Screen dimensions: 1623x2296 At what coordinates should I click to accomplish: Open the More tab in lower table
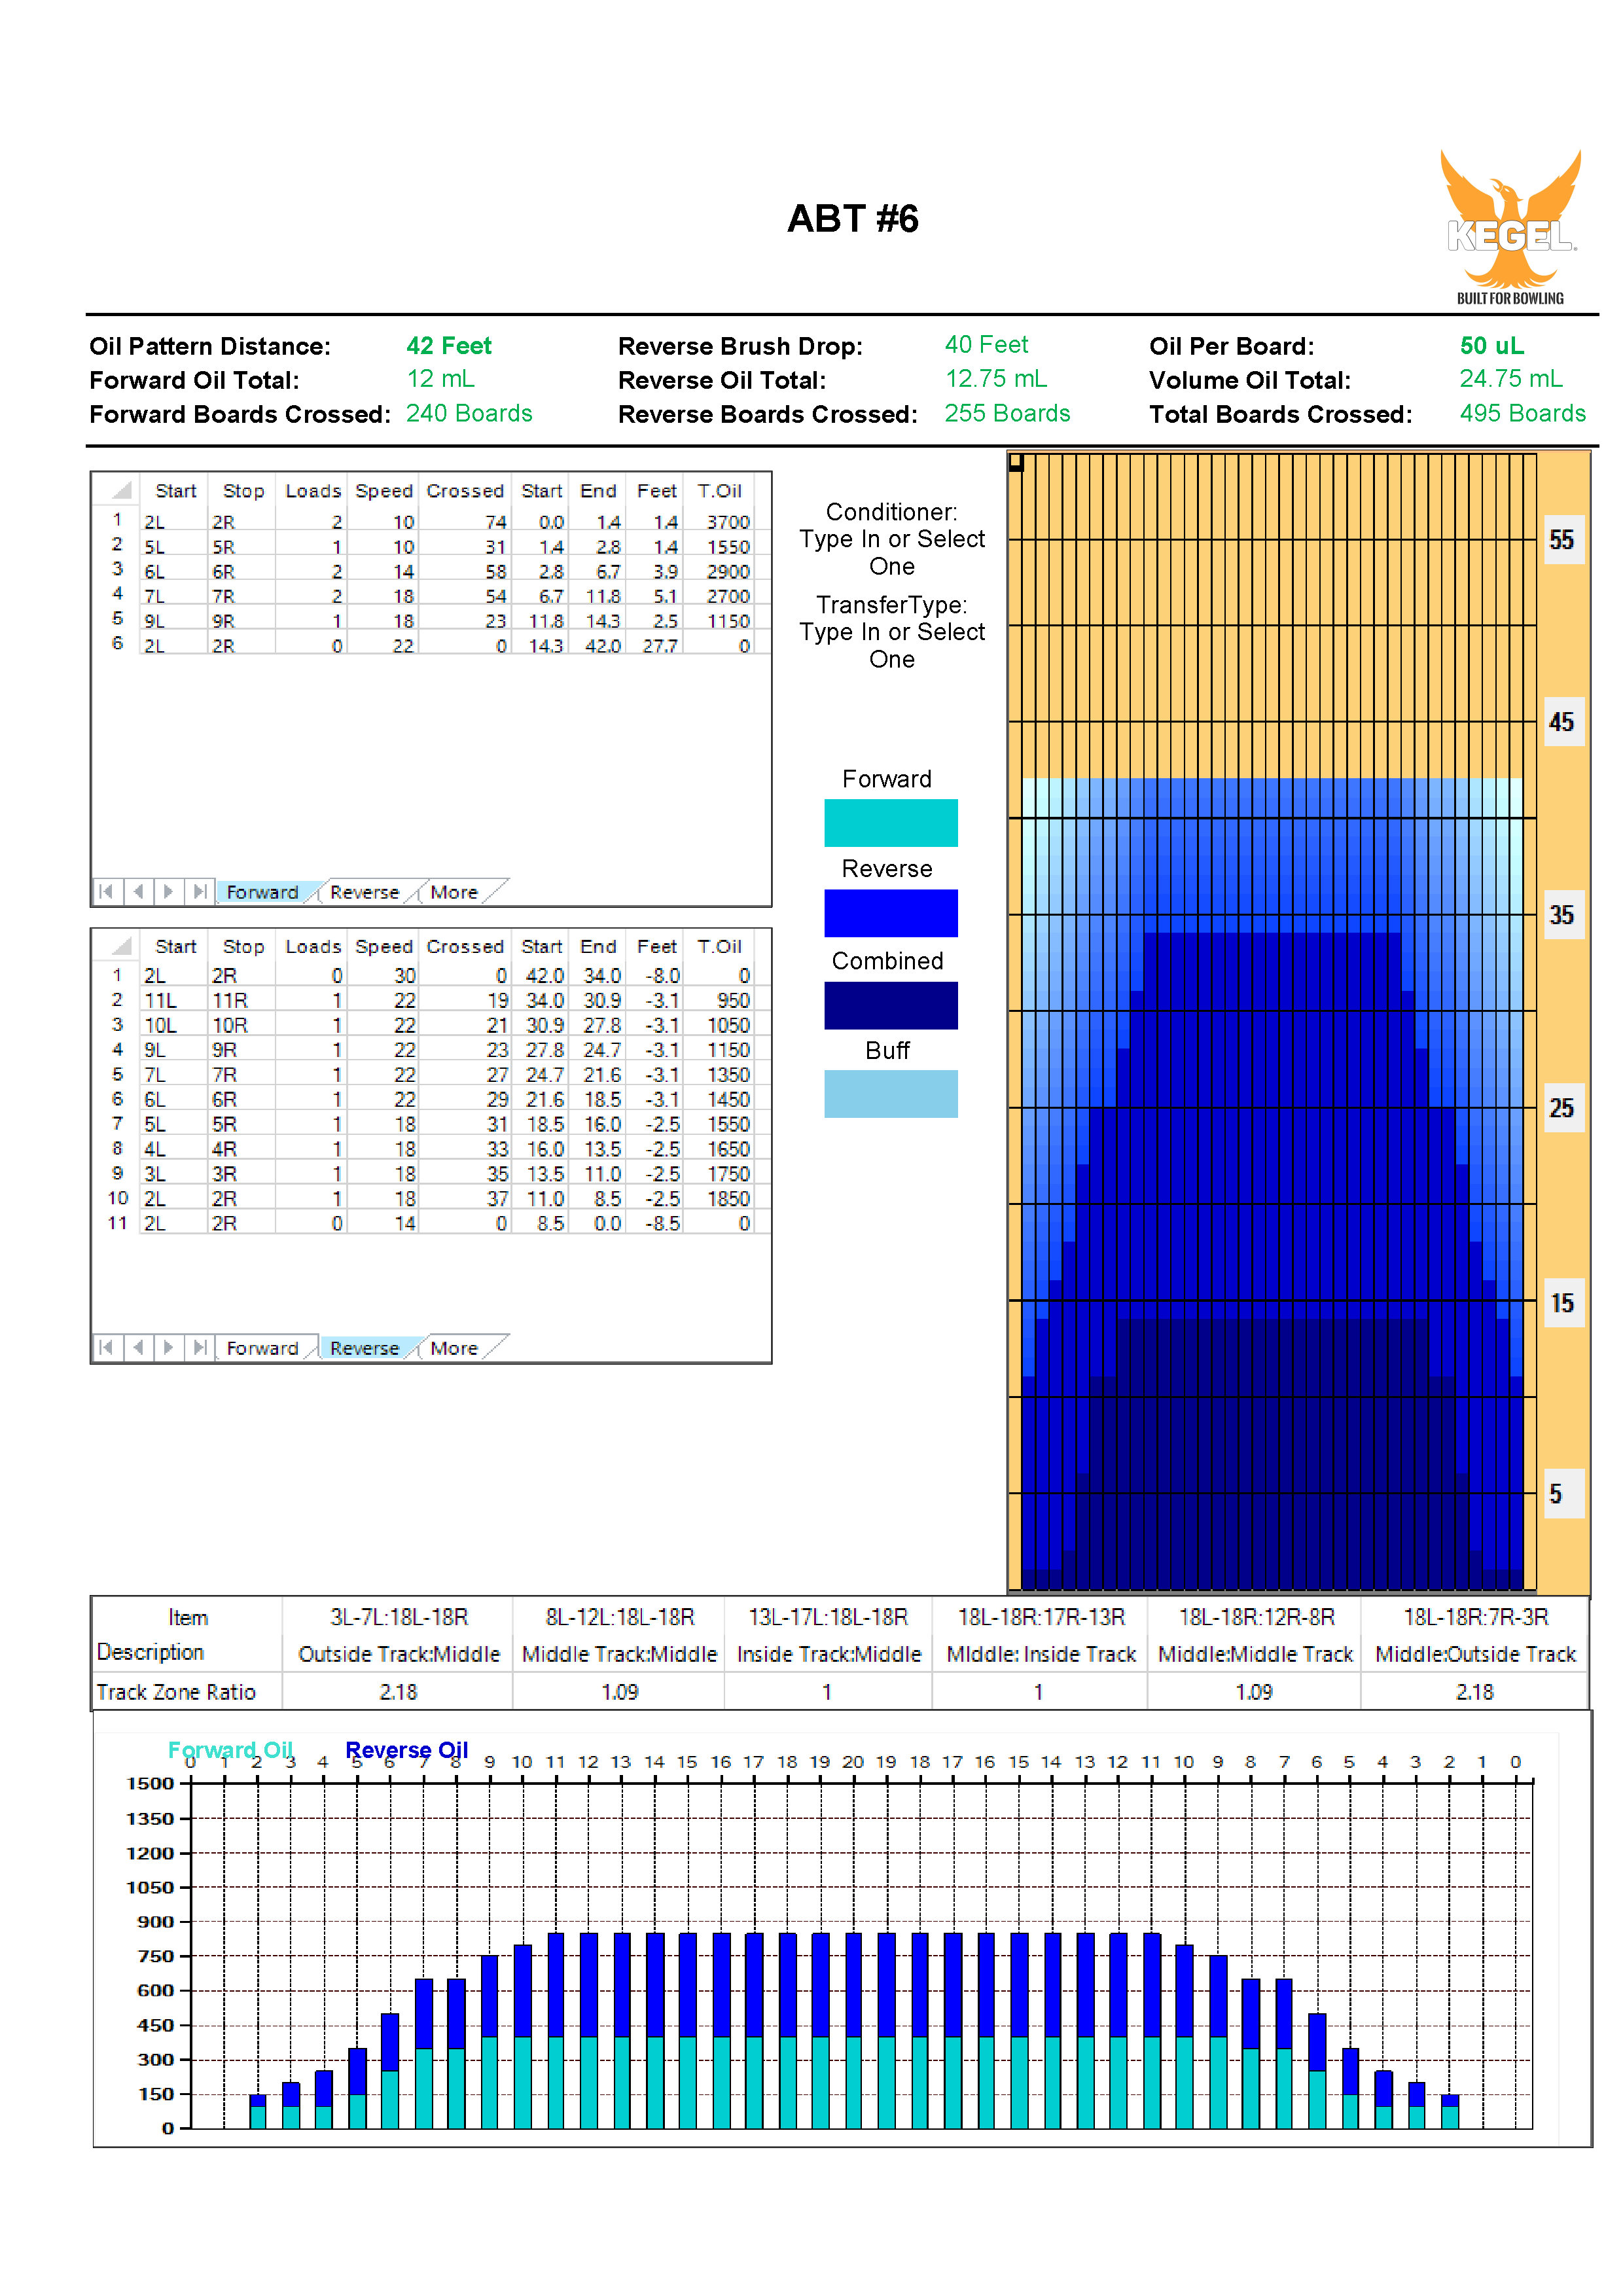[454, 1348]
